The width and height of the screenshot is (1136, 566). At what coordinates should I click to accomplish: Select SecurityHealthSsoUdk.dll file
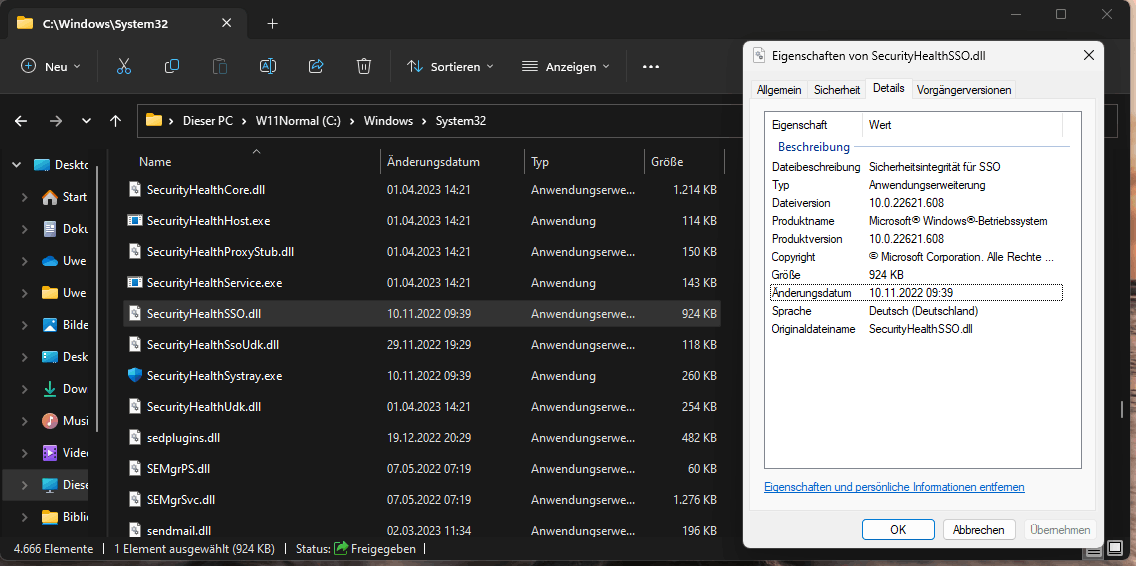212,345
